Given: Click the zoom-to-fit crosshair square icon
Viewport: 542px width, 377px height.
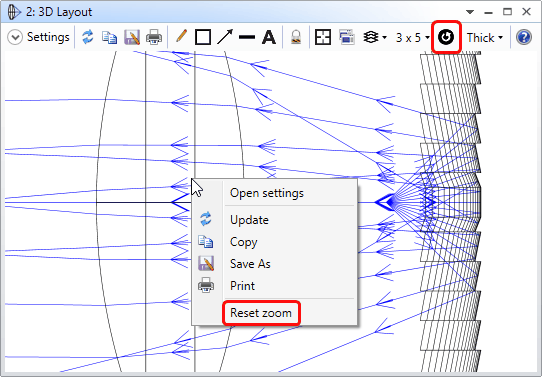Looking at the screenshot, I should [x=323, y=37].
